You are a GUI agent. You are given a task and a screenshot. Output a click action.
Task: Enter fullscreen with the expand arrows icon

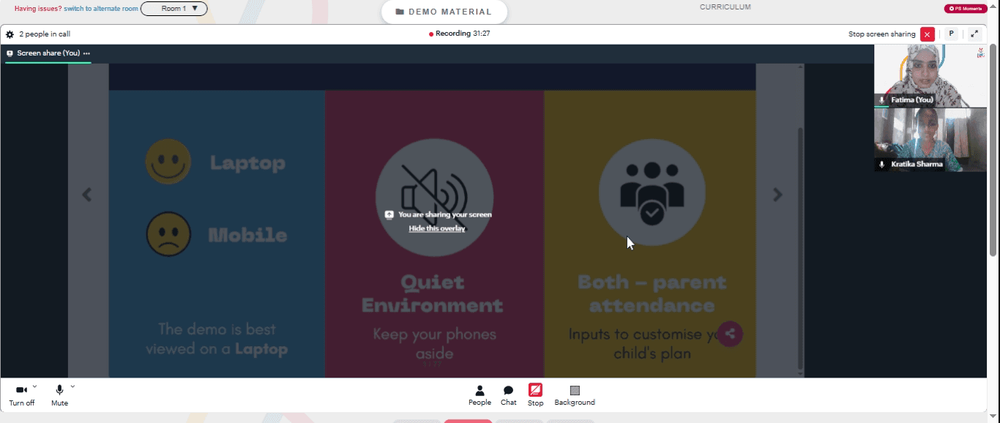coord(974,34)
